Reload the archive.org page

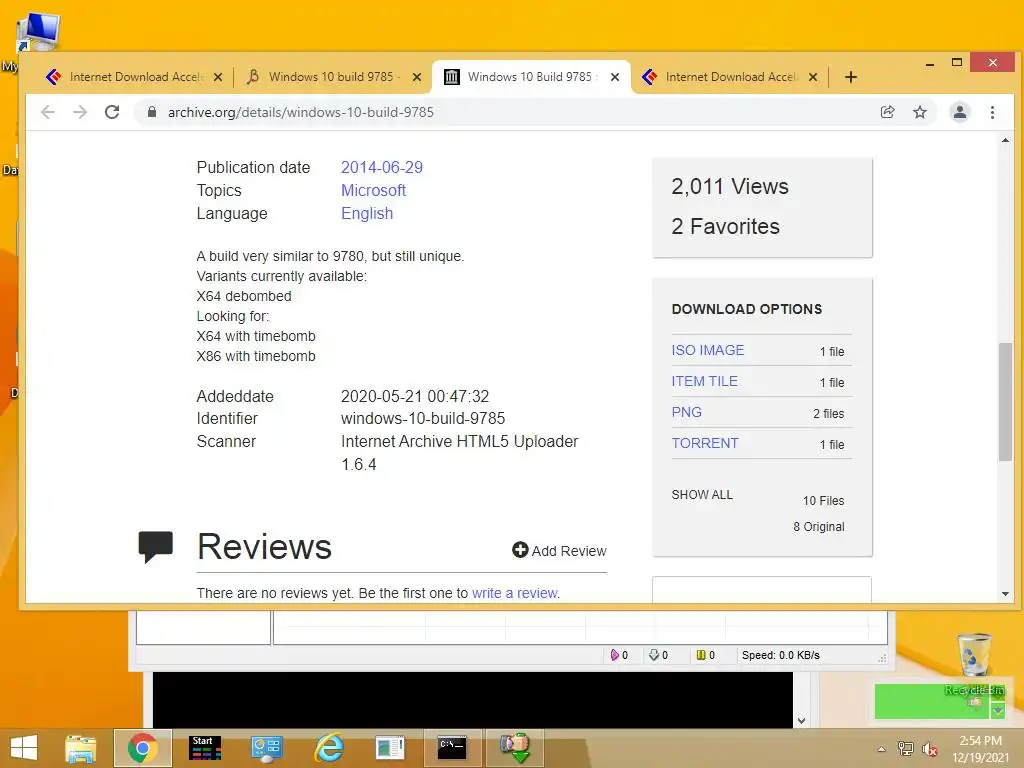pyautogui.click(x=112, y=112)
